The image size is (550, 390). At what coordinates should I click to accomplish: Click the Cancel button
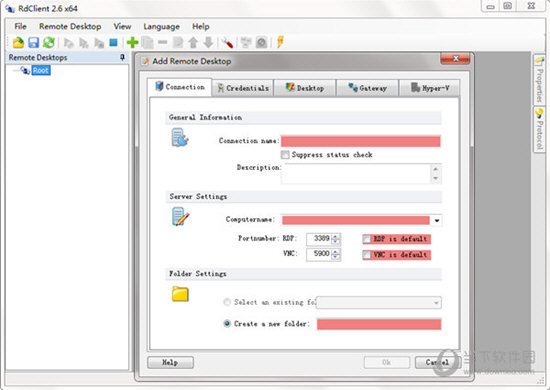437,362
